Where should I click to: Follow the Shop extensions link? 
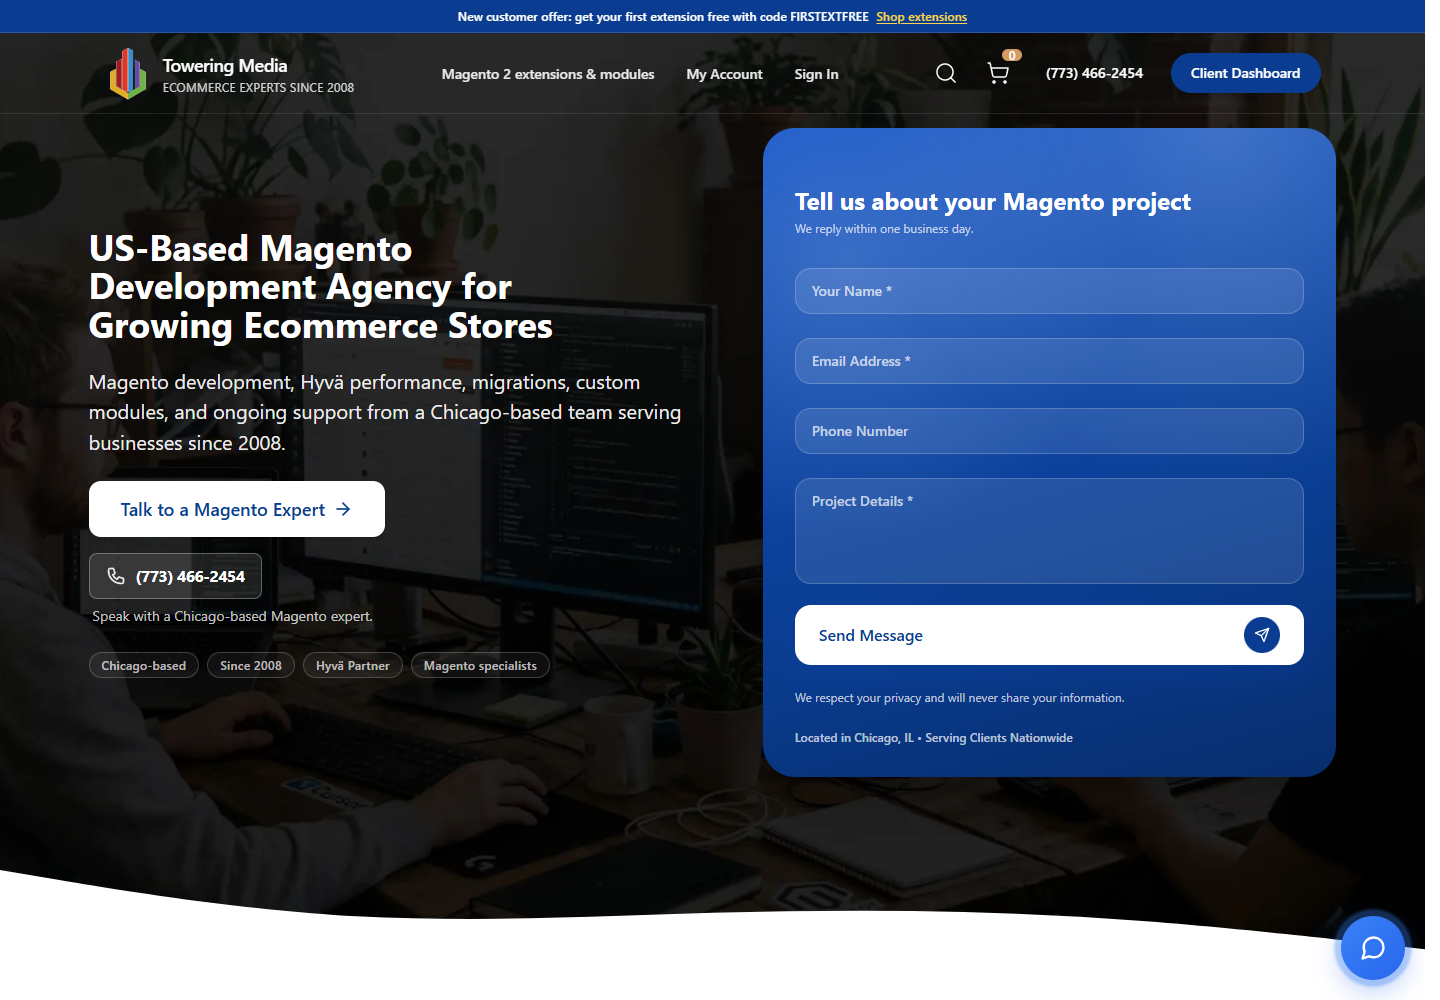tap(922, 17)
